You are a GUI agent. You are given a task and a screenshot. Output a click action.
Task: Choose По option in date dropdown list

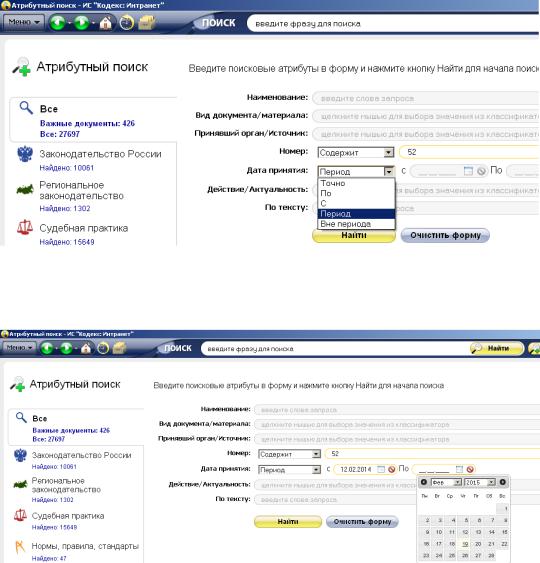(x=357, y=193)
